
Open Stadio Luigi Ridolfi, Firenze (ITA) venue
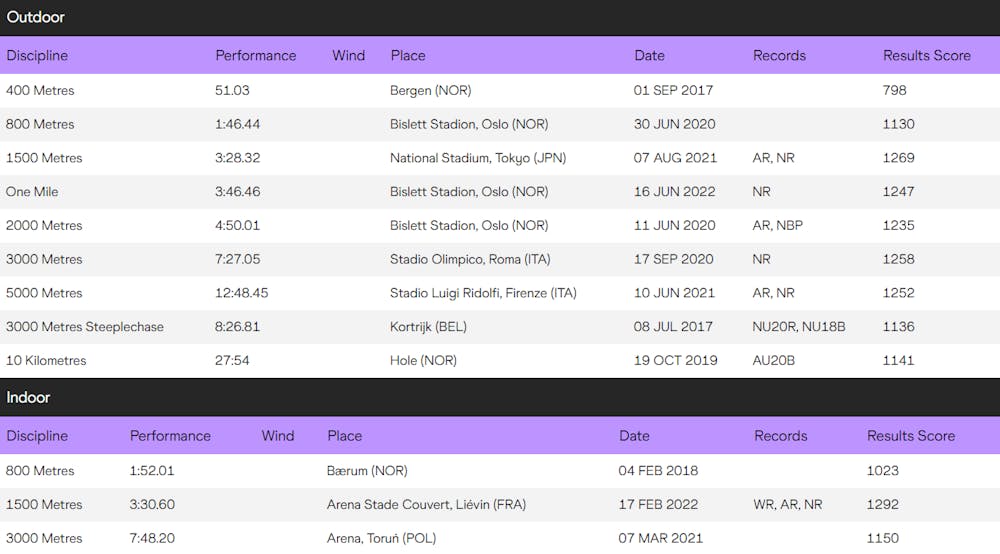pos(483,293)
